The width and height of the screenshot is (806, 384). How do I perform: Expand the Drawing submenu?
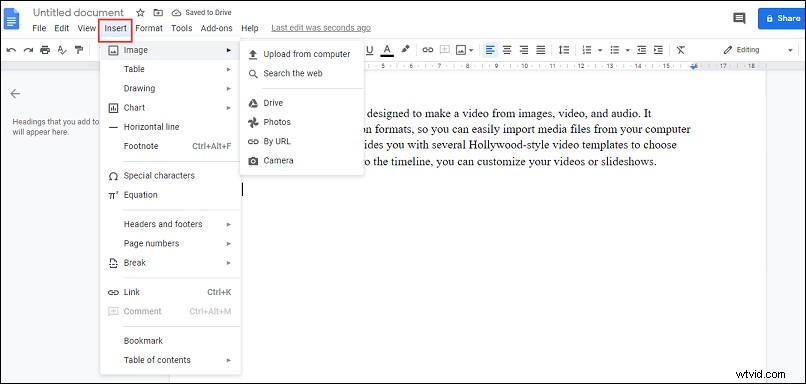click(170, 88)
